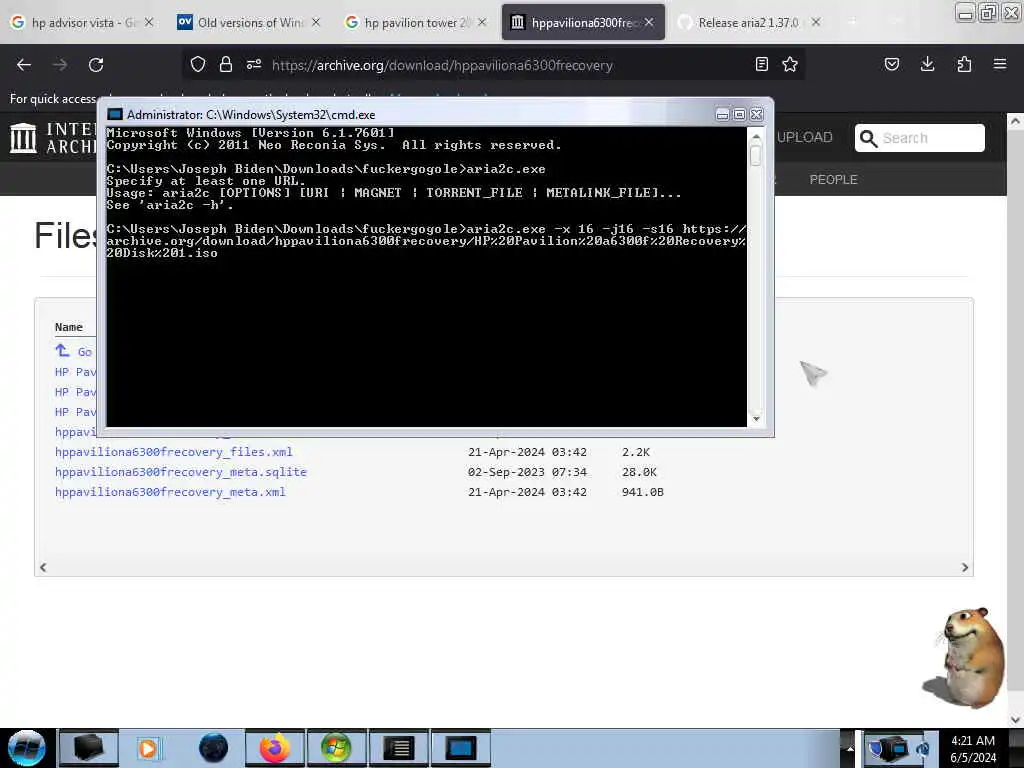Screen dimensions: 1024x768
Task: Go back with the browser back arrow
Action: (24, 65)
